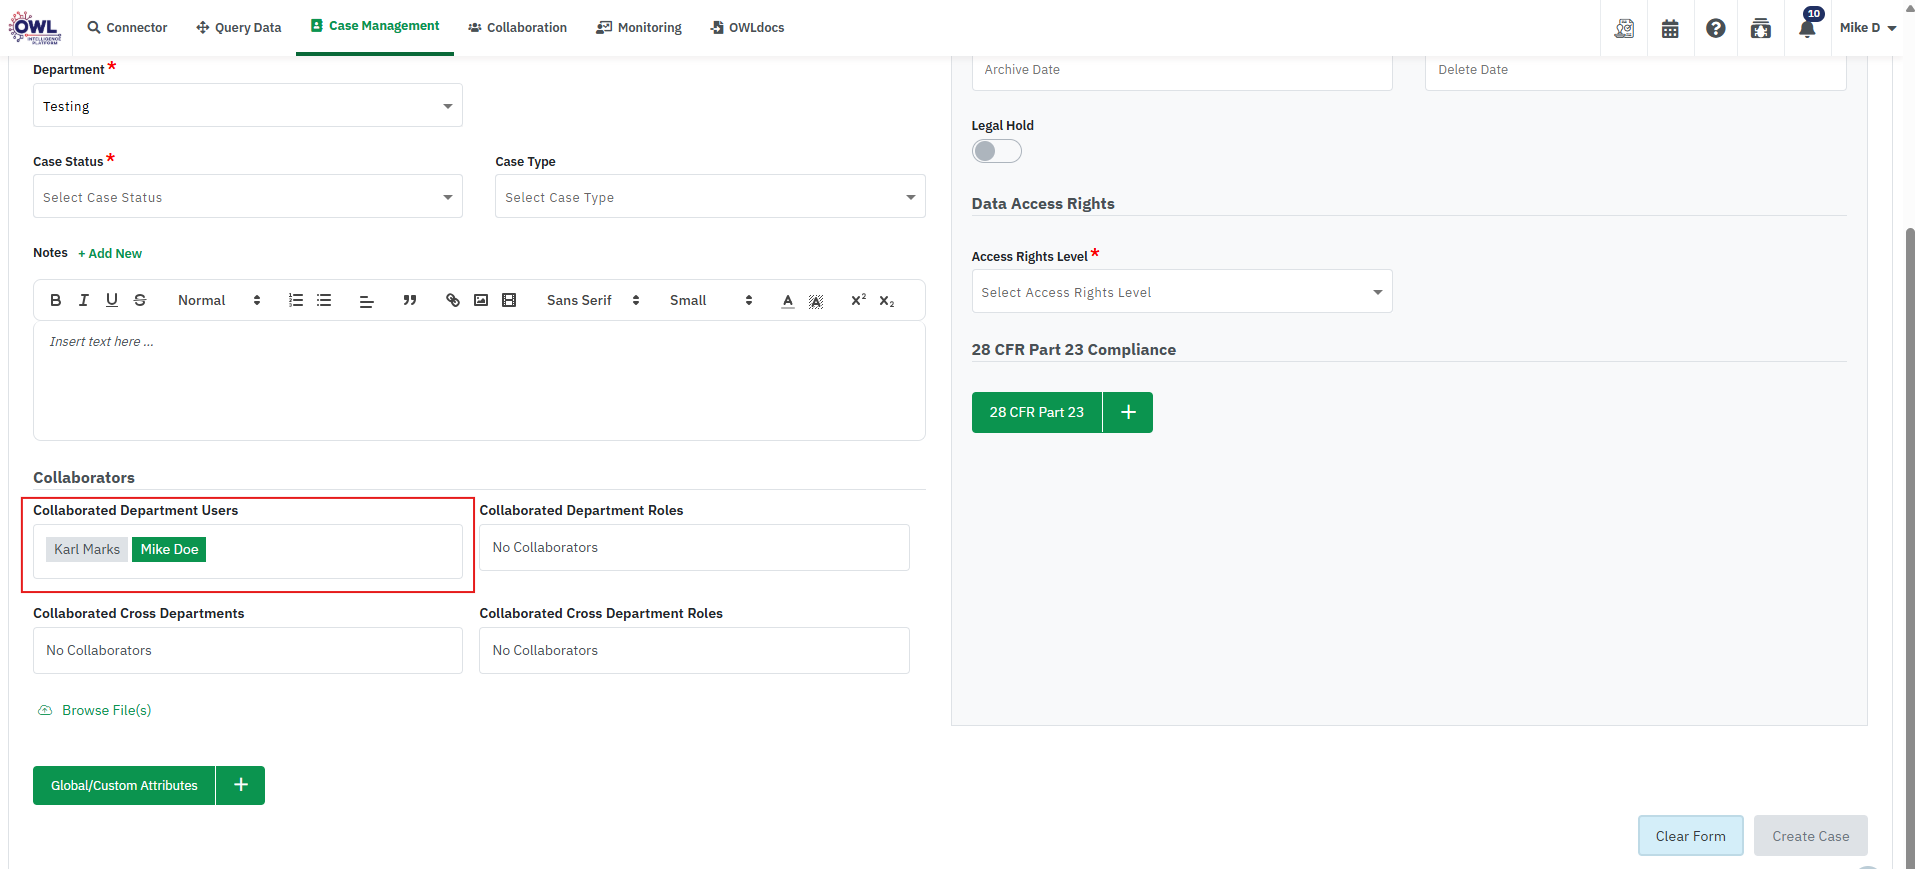The width and height of the screenshot is (1915, 869).
Task: Click the blockquote icon in Notes toolbar
Action: tap(409, 300)
